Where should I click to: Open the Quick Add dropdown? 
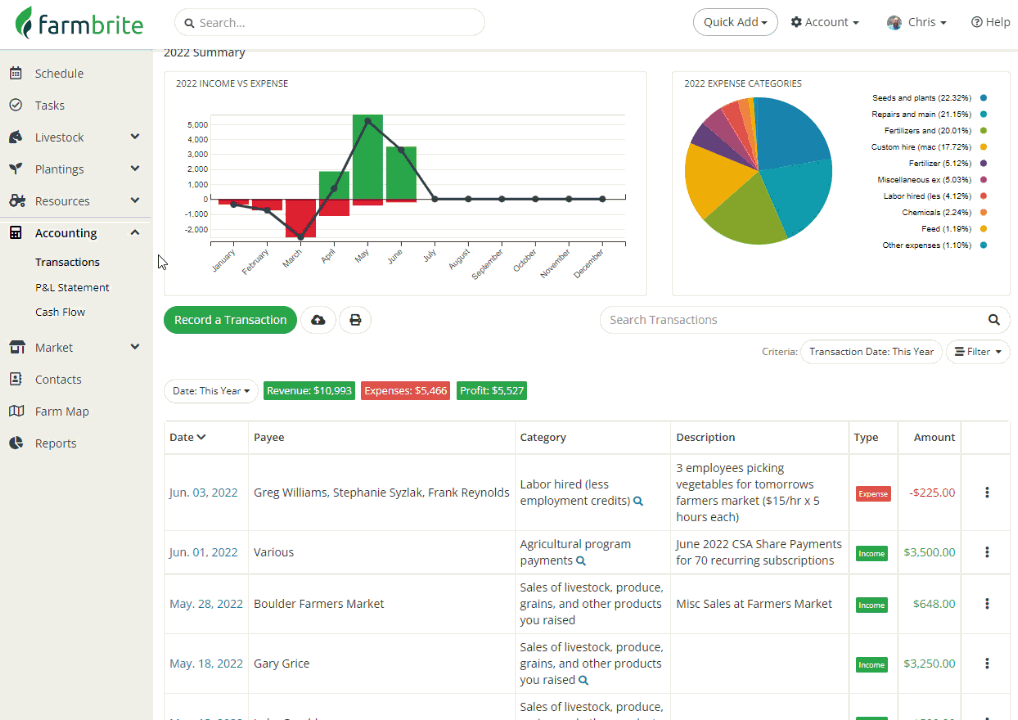tap(735, 22)
